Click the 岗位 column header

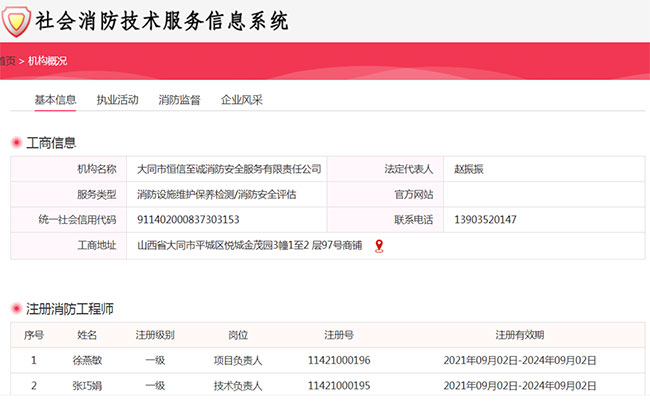[x=238, y=335]
